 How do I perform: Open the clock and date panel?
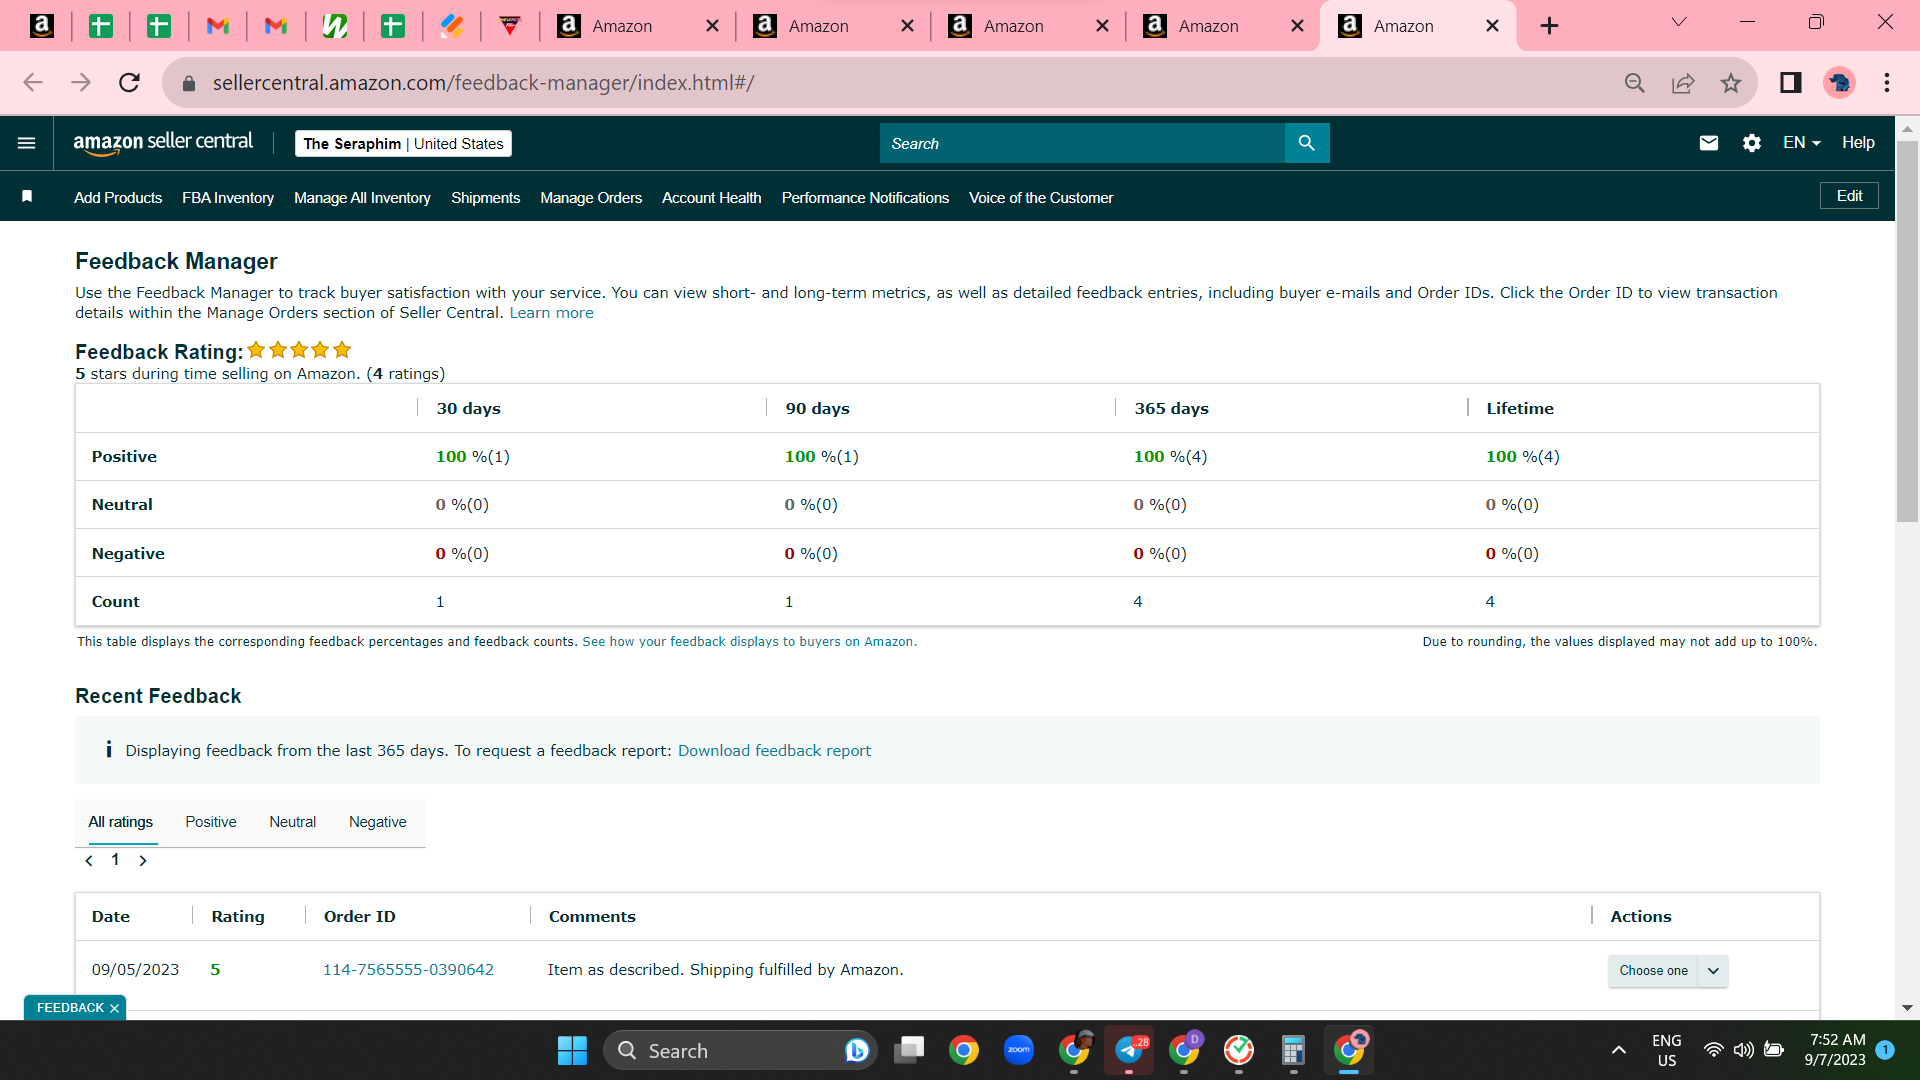pyautogui.click(x=1836, y=1051)
